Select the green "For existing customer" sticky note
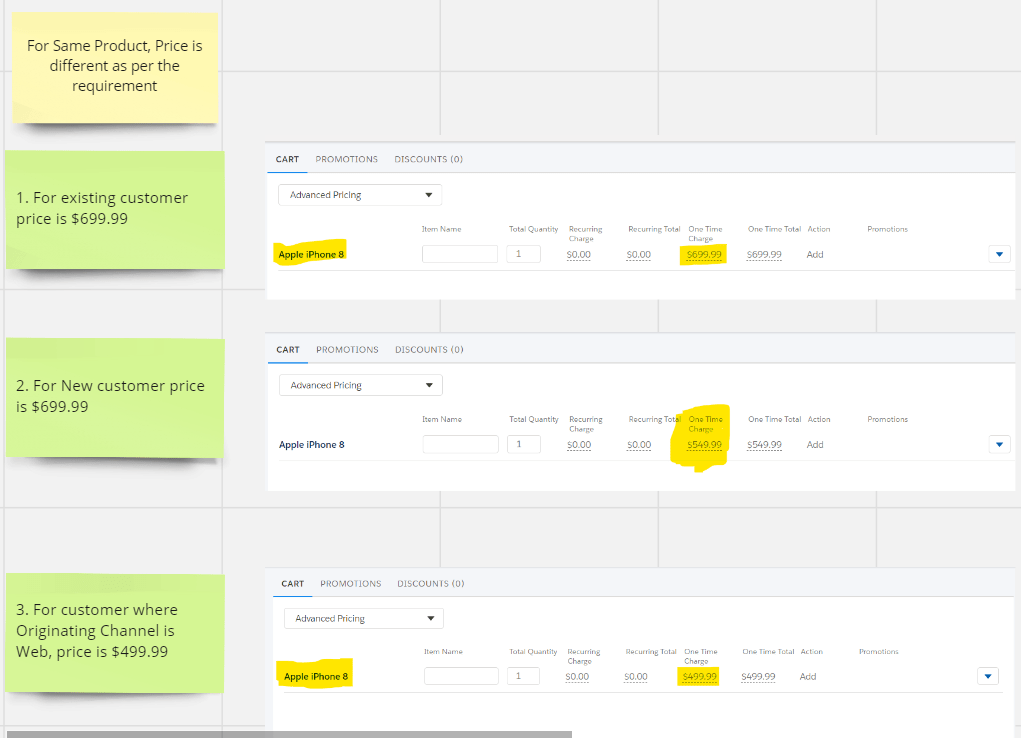Viewport: 1021px width, 738px height. (114, 208)
